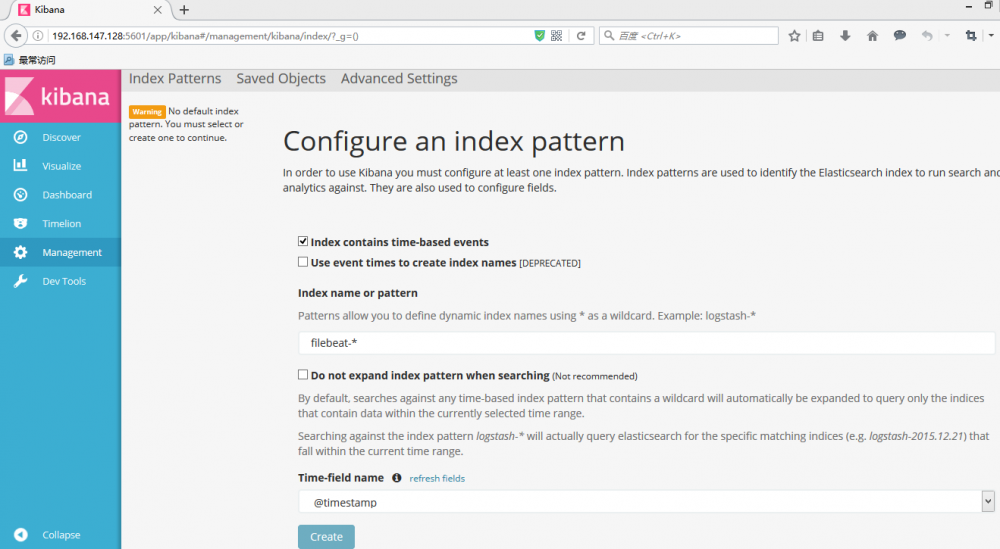The width and height of the screenshot is (1000, 549).
Task: Click the 'refresh fields' link
Action: point(437,479)
